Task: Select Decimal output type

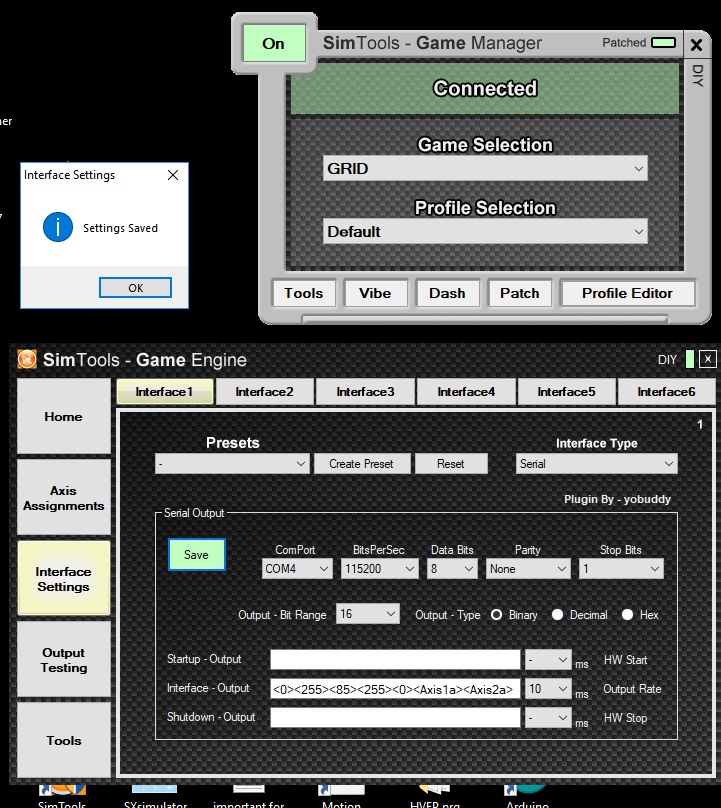Action: (x=557, y=615)
